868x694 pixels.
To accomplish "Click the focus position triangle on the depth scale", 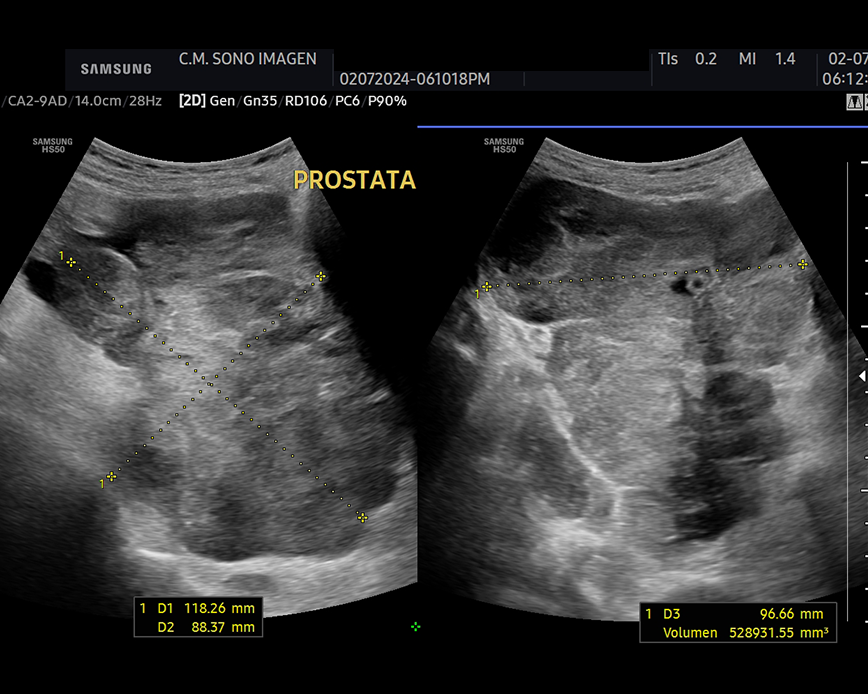I will click(863, 376).
